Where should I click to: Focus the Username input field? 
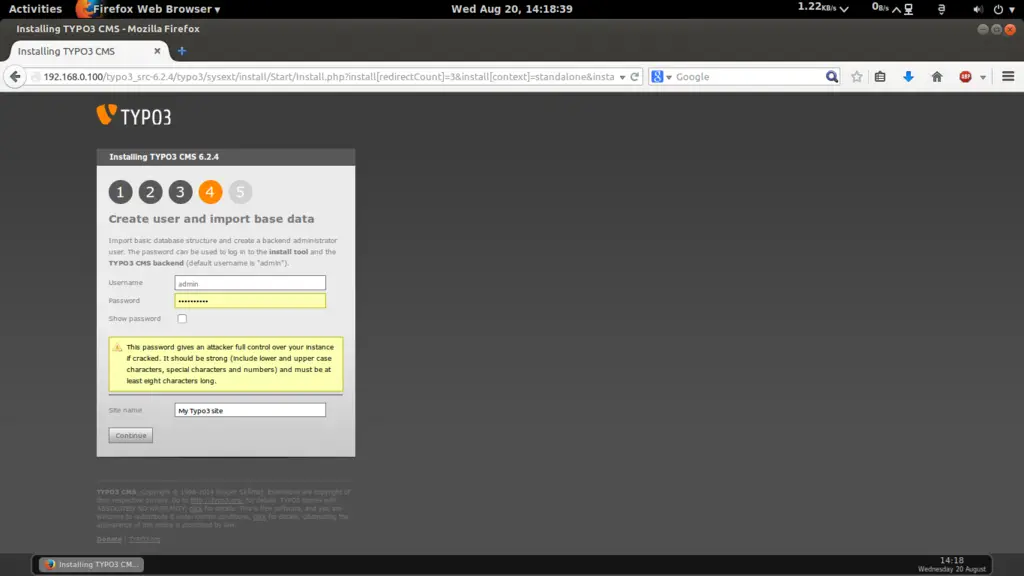[250, 283]
